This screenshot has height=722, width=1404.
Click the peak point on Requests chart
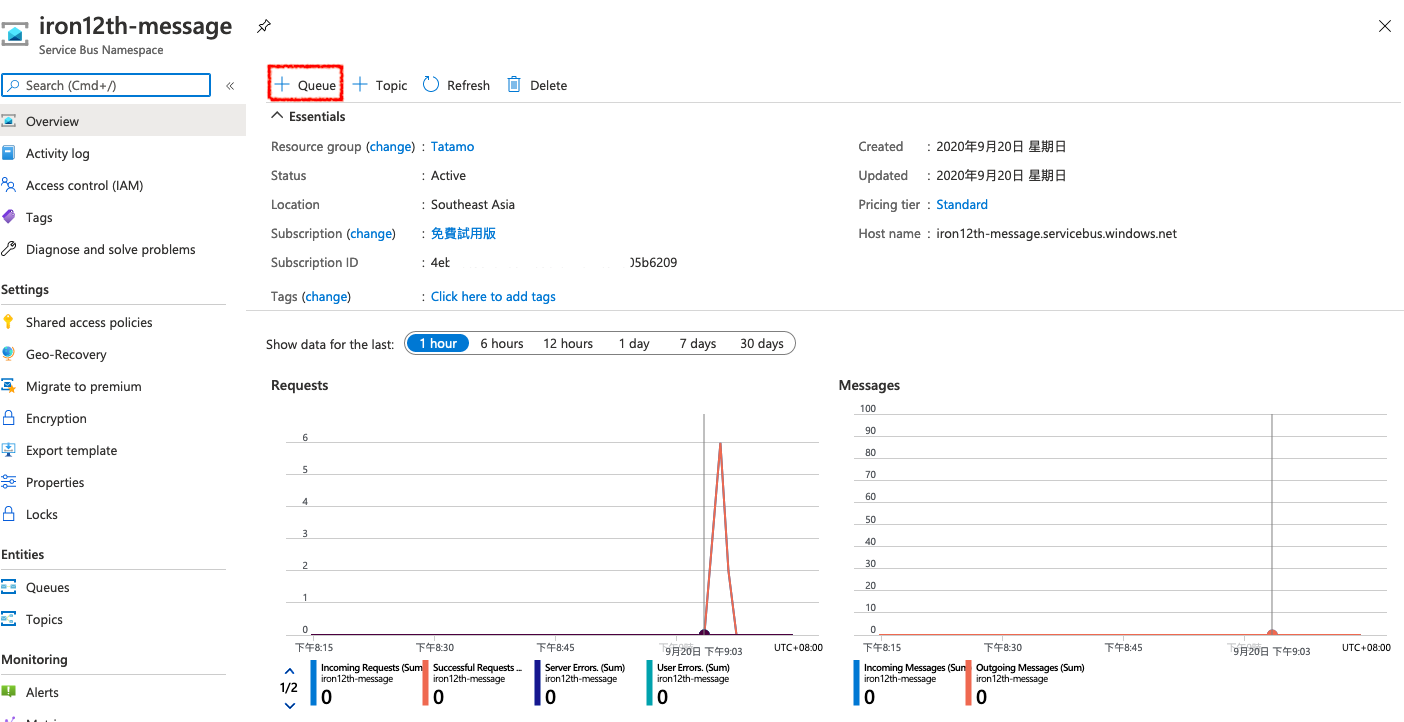pos(720,443)
